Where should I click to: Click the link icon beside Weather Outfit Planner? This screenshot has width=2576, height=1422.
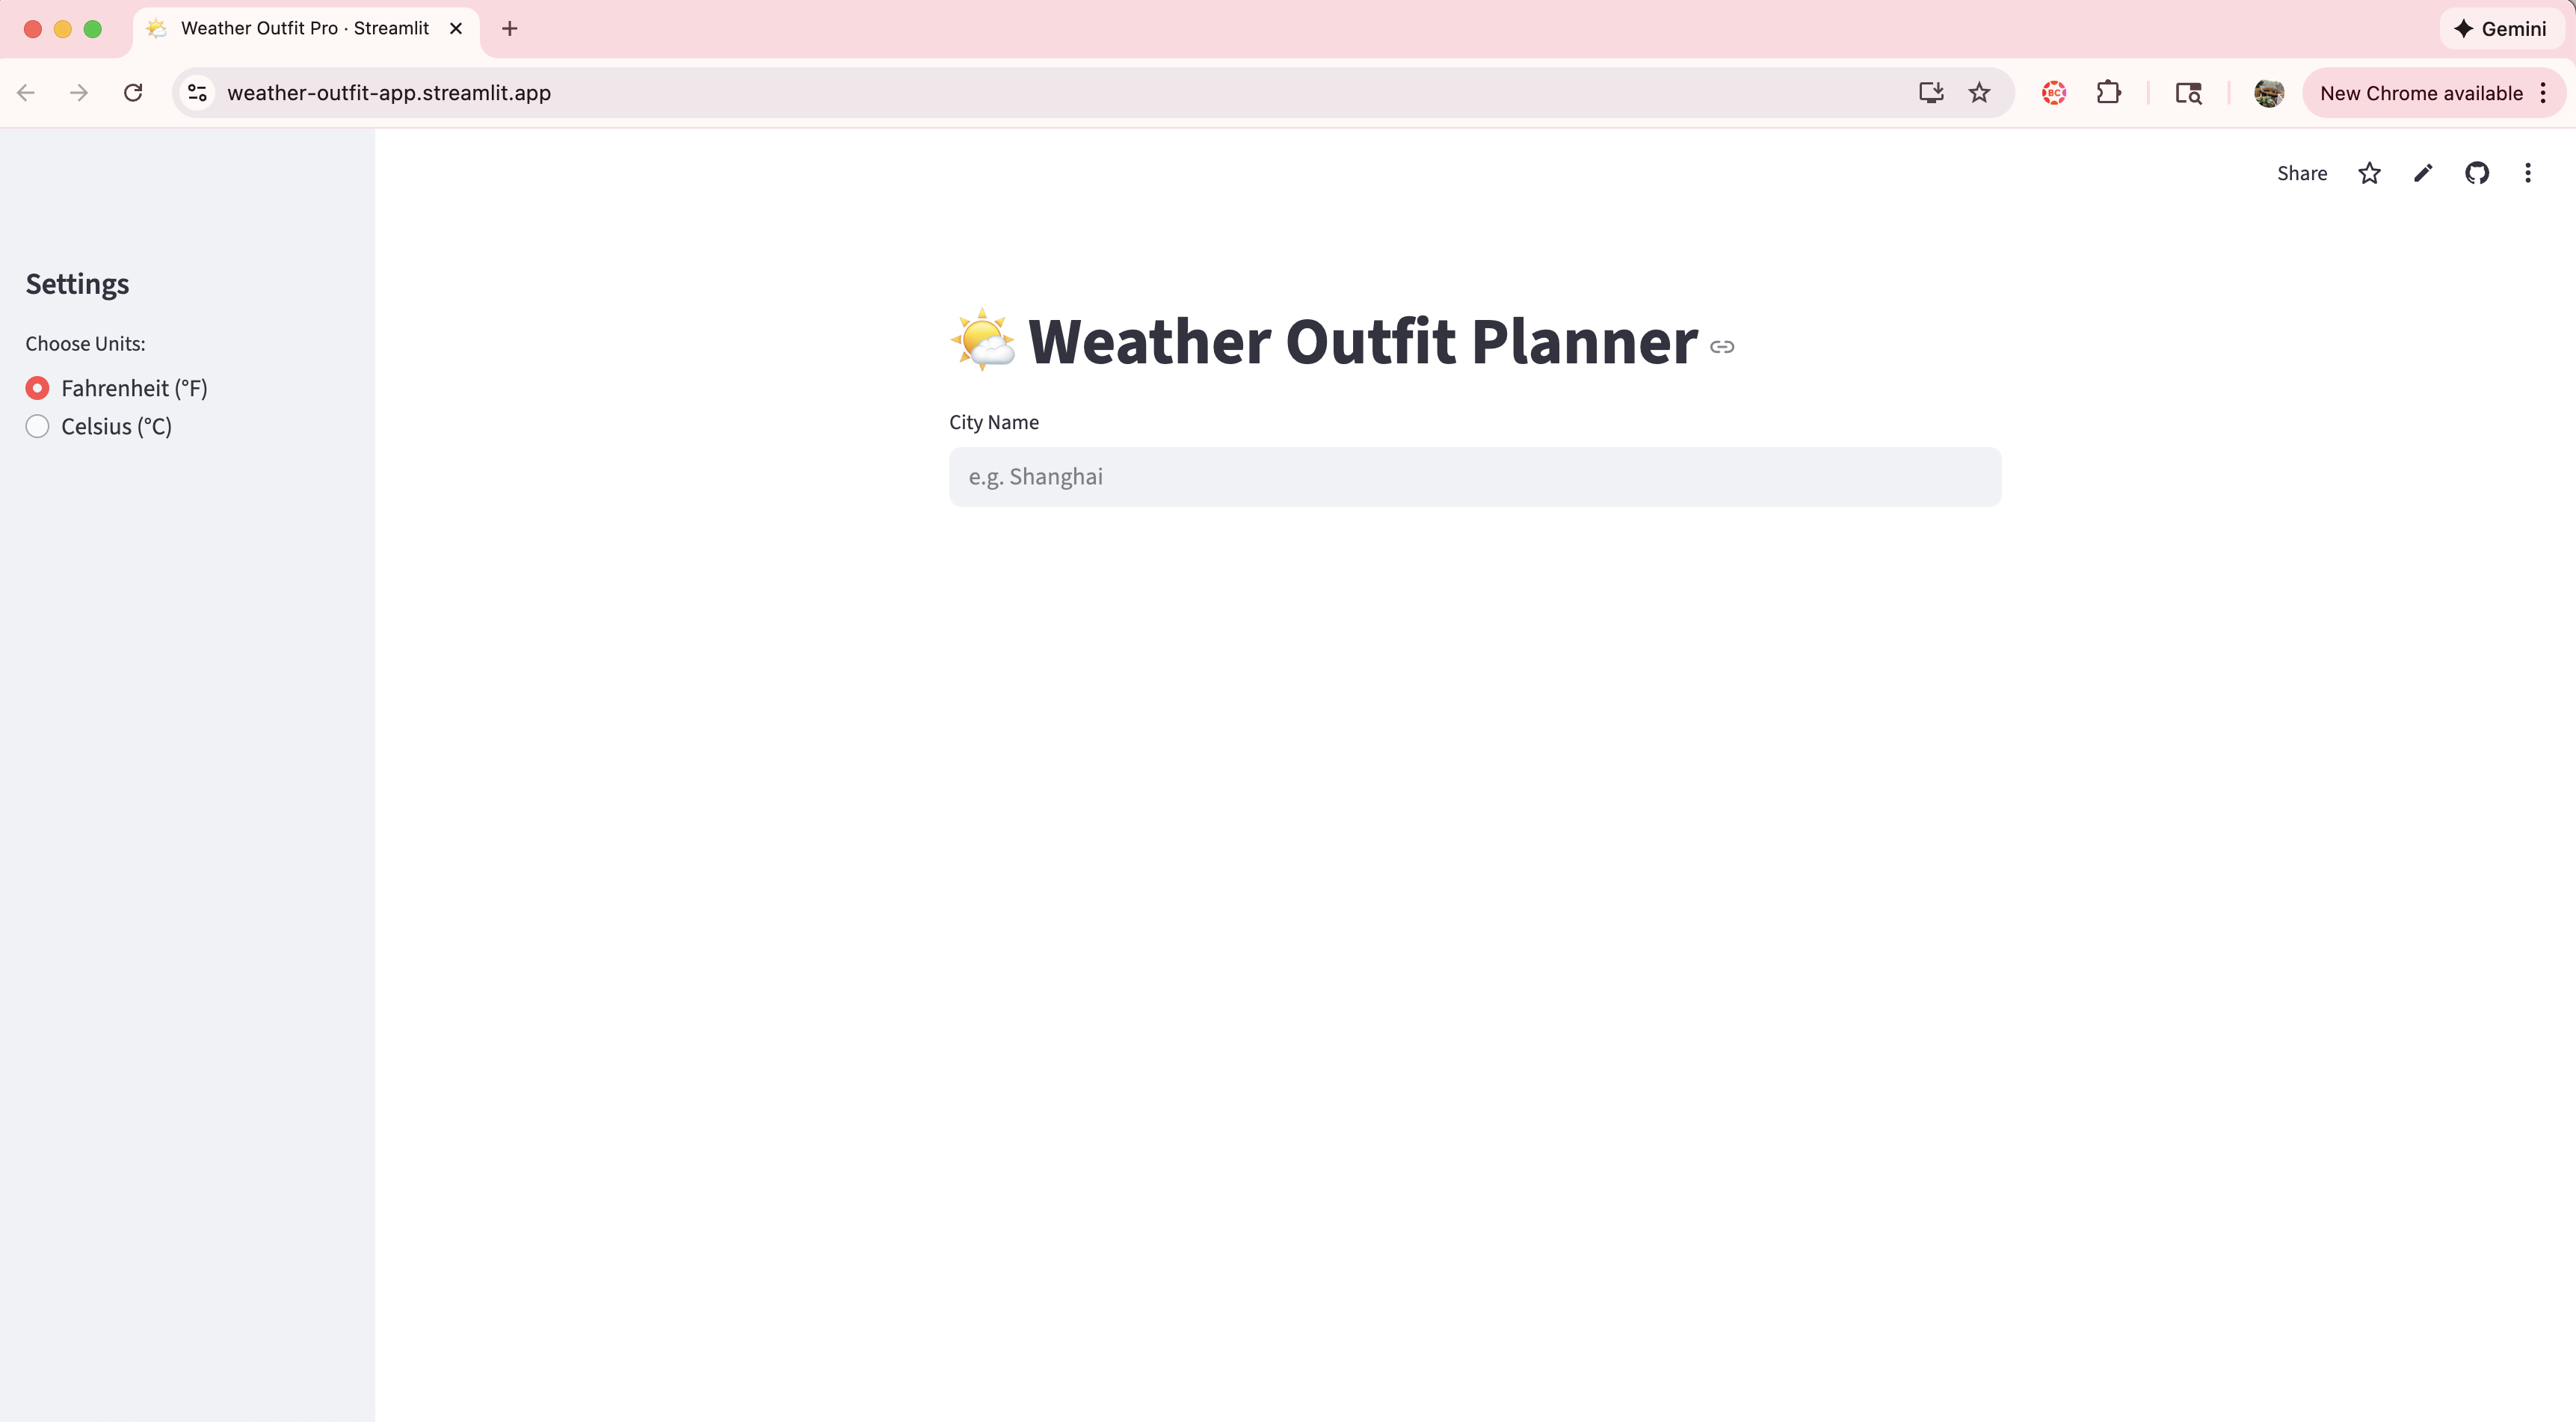click(x=1723, y=347)
